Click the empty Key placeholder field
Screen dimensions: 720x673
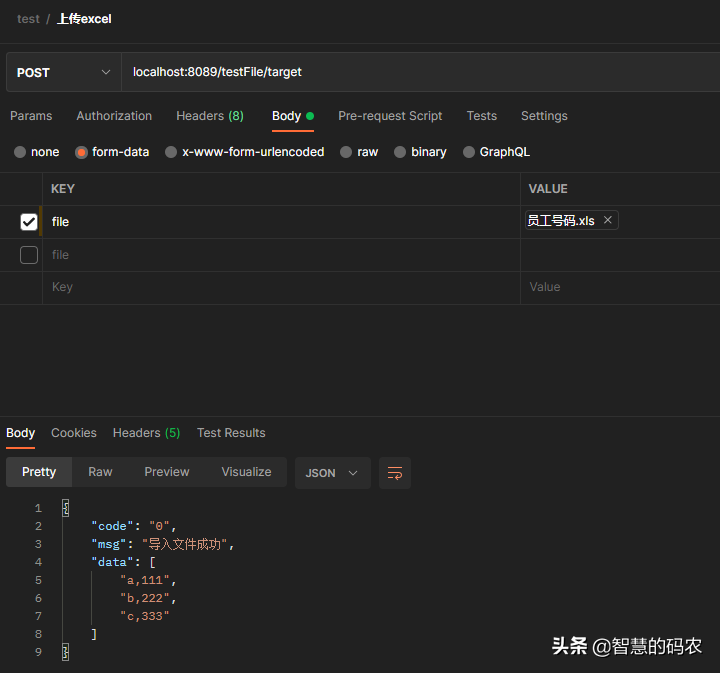[281, 287]
